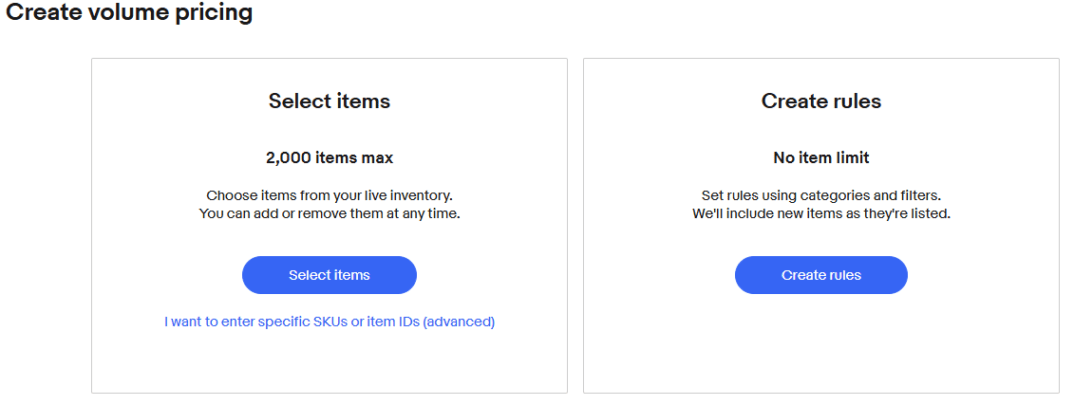Click the Choose items from live inventory text

(329, 196)
